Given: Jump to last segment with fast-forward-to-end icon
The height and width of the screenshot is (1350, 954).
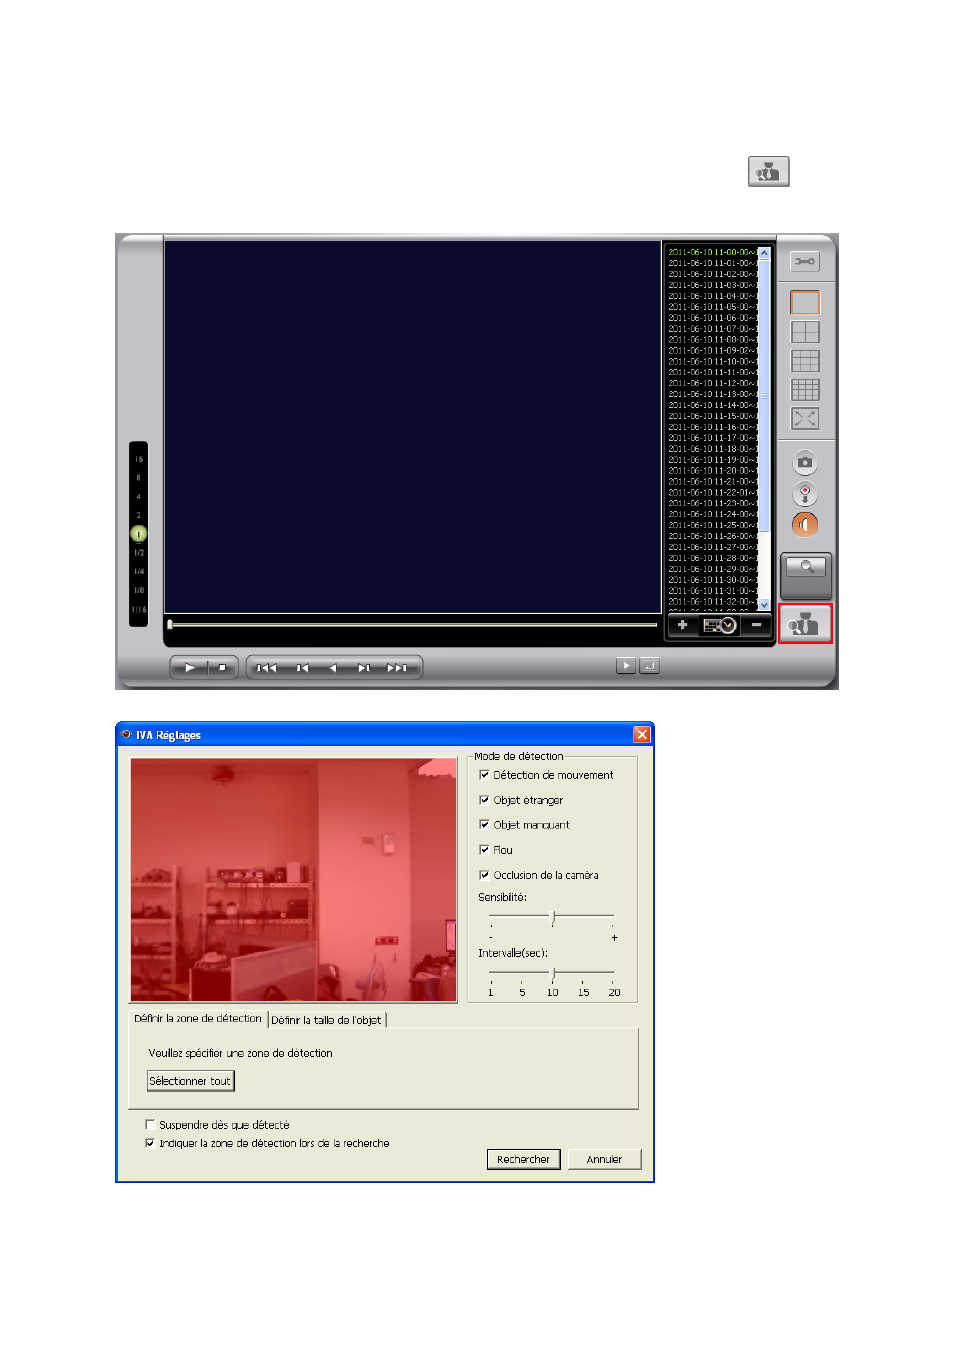Looking at the screenshot, I should tap(397, 667).
